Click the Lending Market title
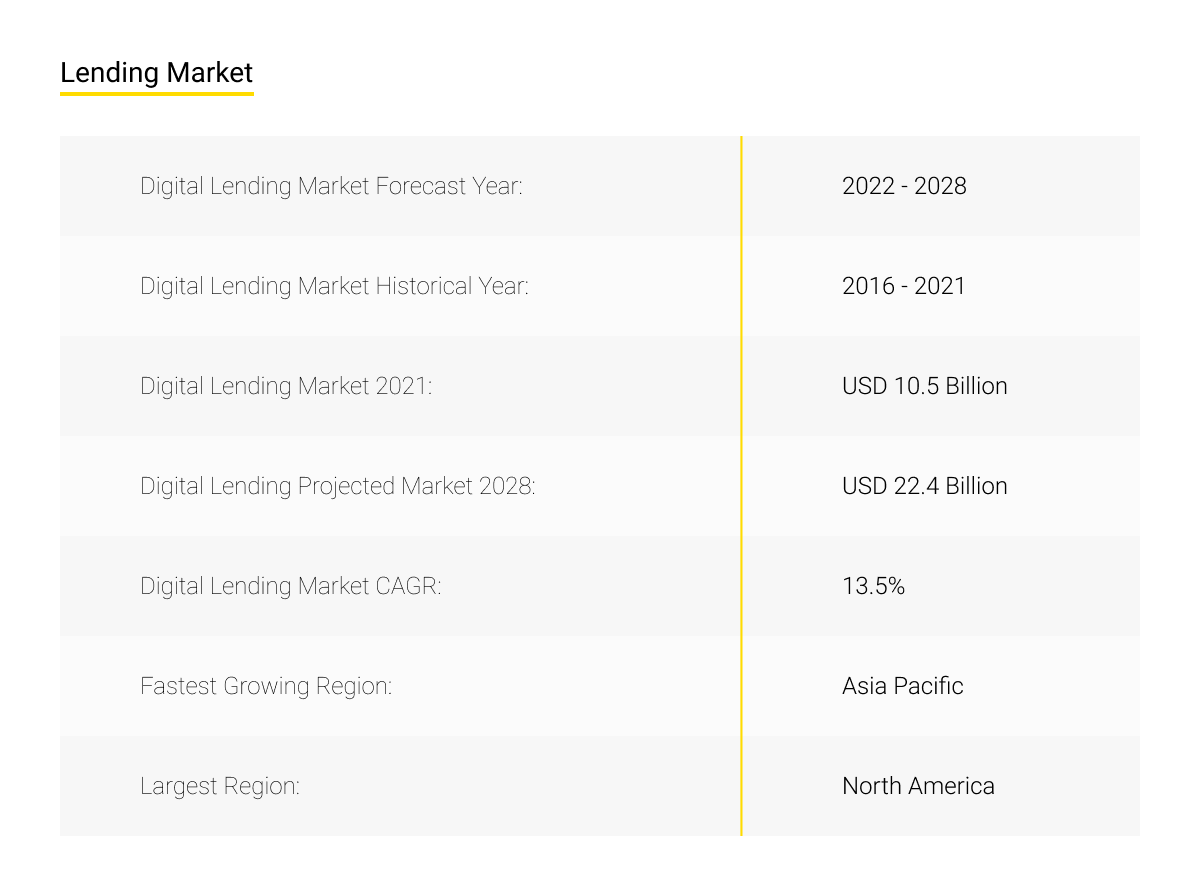Image resolution: width=1200 pixels, height=892 pixels. click(x=156, y=72)
